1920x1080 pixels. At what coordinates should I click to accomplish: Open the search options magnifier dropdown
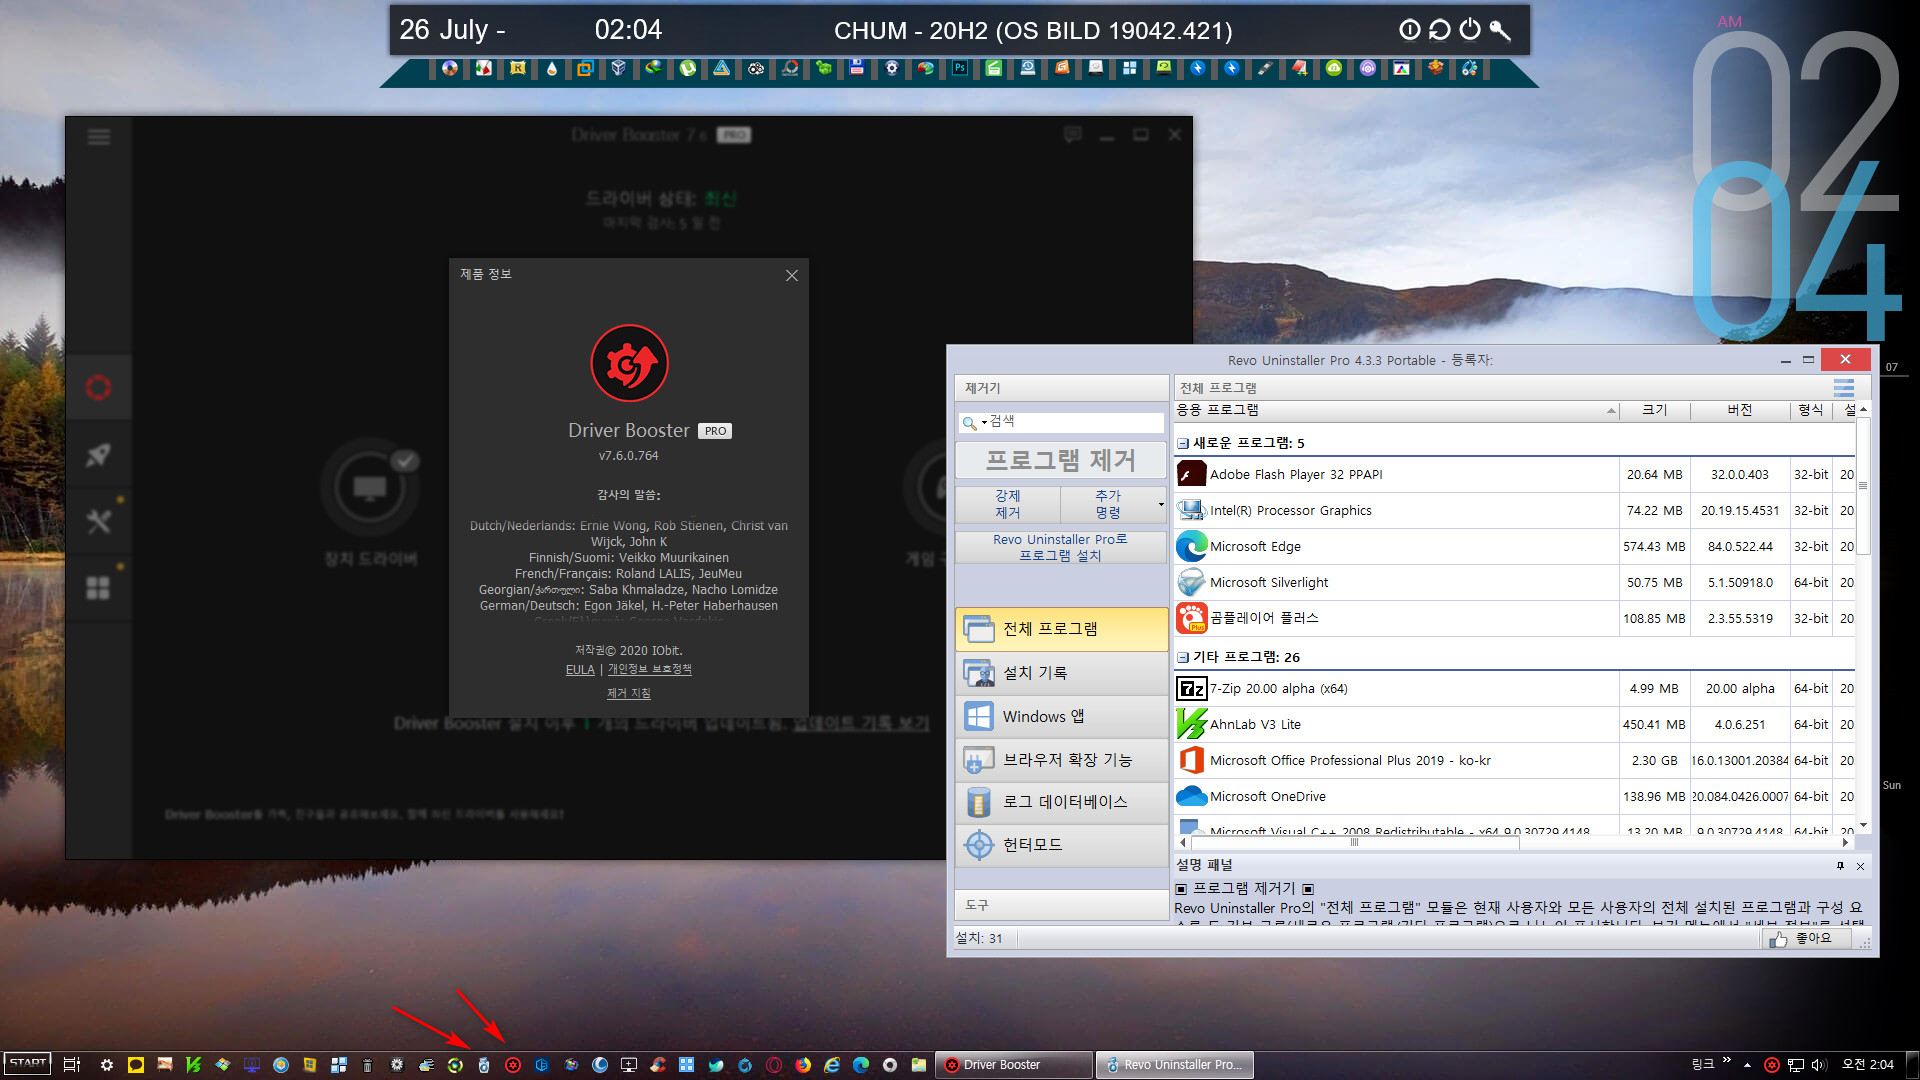point(973,423)
